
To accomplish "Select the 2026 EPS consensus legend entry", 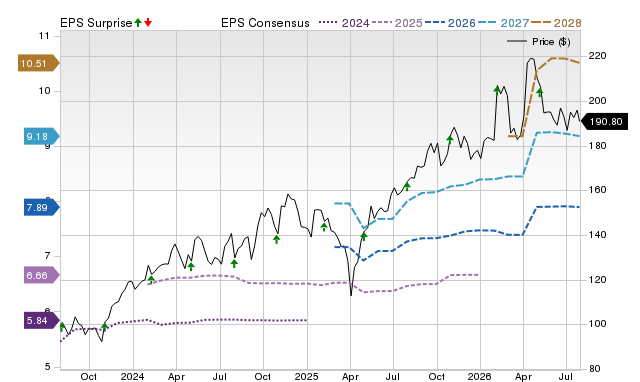I will pyautogui.click(x=450, y=23).
